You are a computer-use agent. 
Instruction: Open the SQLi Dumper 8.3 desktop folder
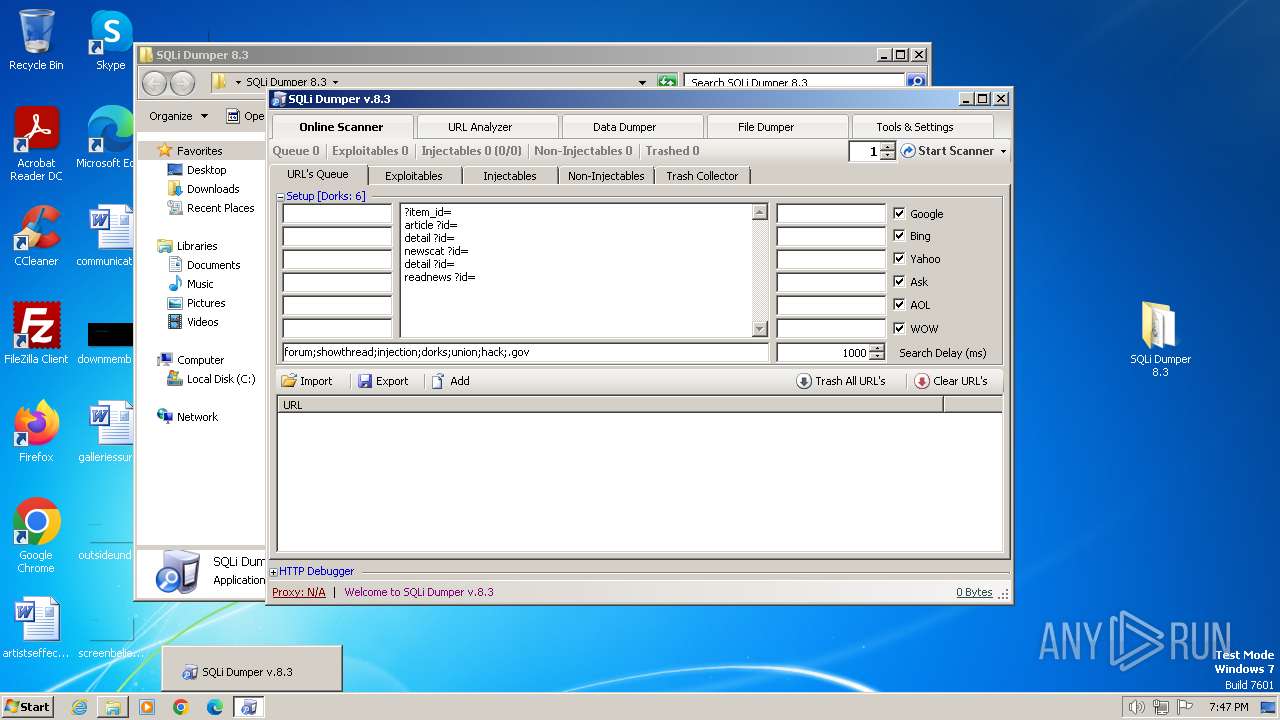pos(1160,339)
